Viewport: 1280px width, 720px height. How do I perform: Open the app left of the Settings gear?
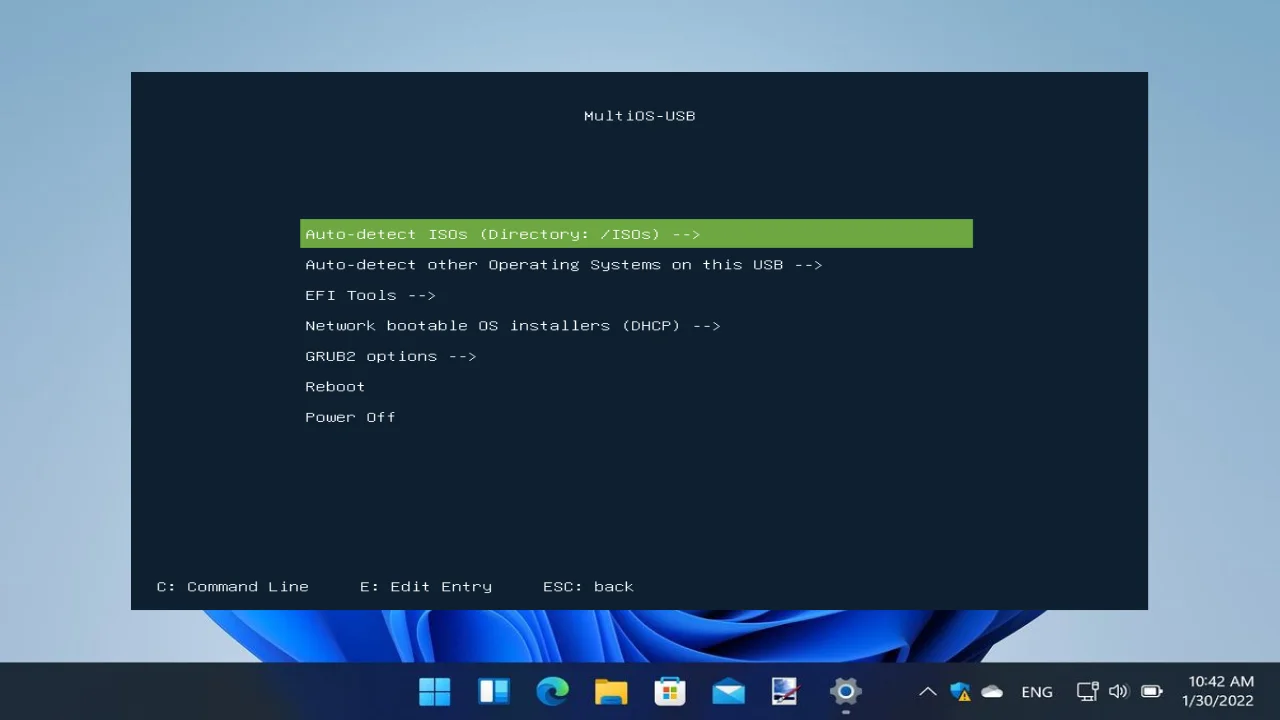[x=786, y=691]
